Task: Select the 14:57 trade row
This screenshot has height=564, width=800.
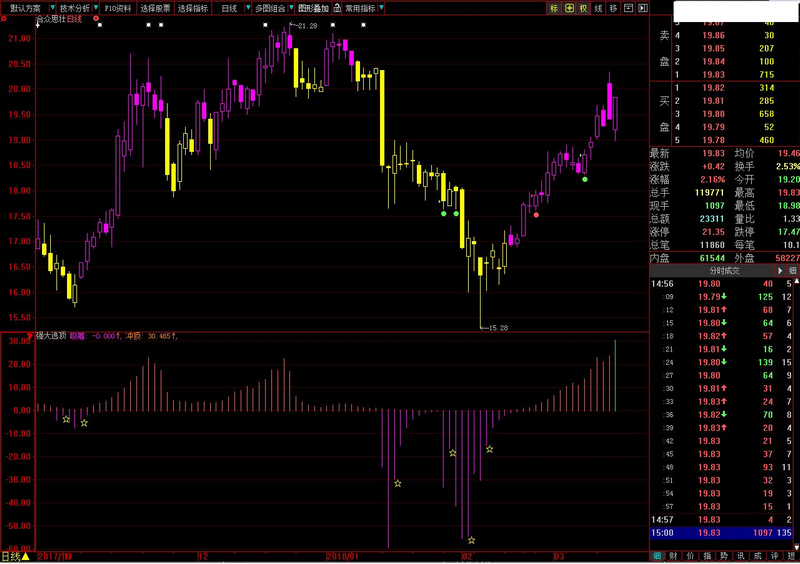Action: click(721, 520)
